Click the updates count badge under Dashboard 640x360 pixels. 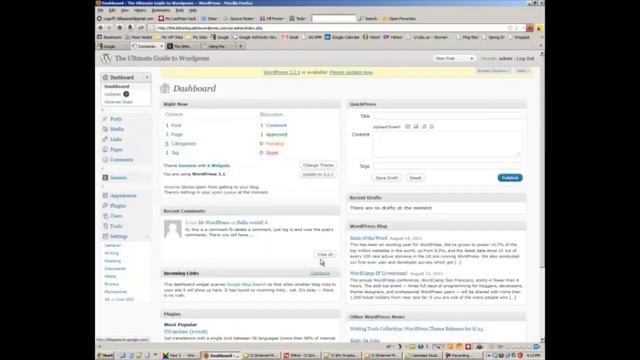(126, 94)
